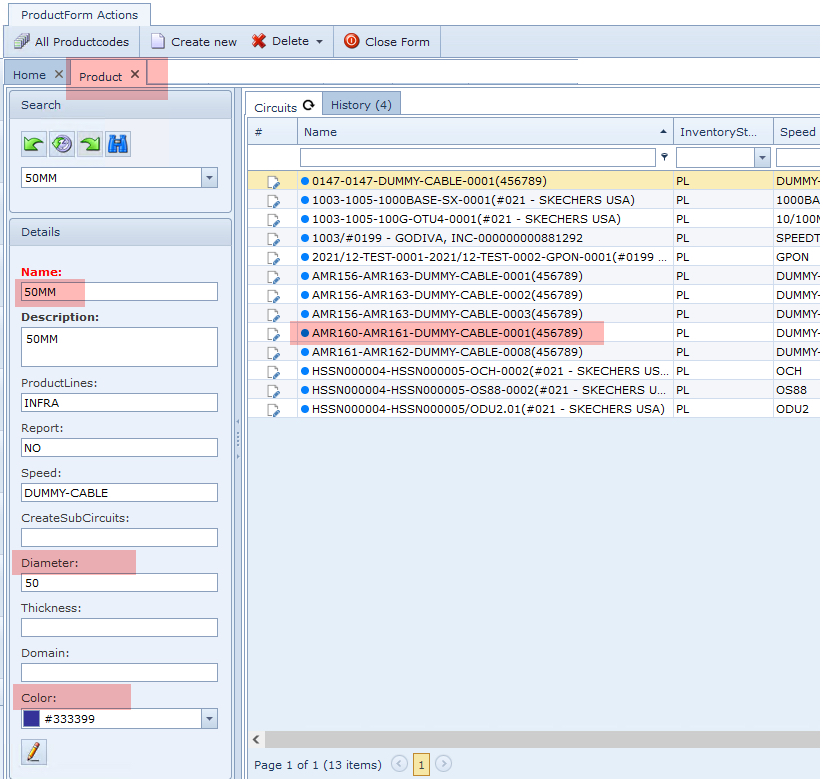Screen dimensions: 823x779
Task: Click the #333399 color swatch
Action: click(32, 719)
